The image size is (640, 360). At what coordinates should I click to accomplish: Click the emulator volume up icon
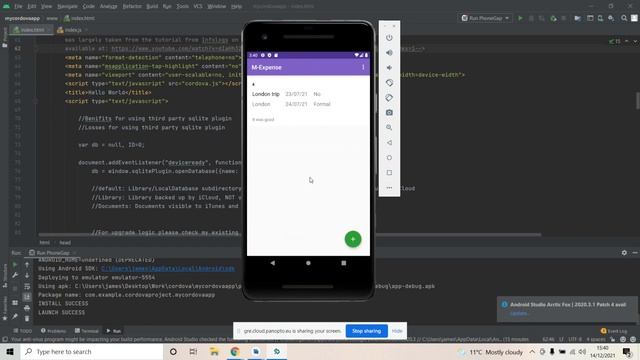tap(389, 53)
